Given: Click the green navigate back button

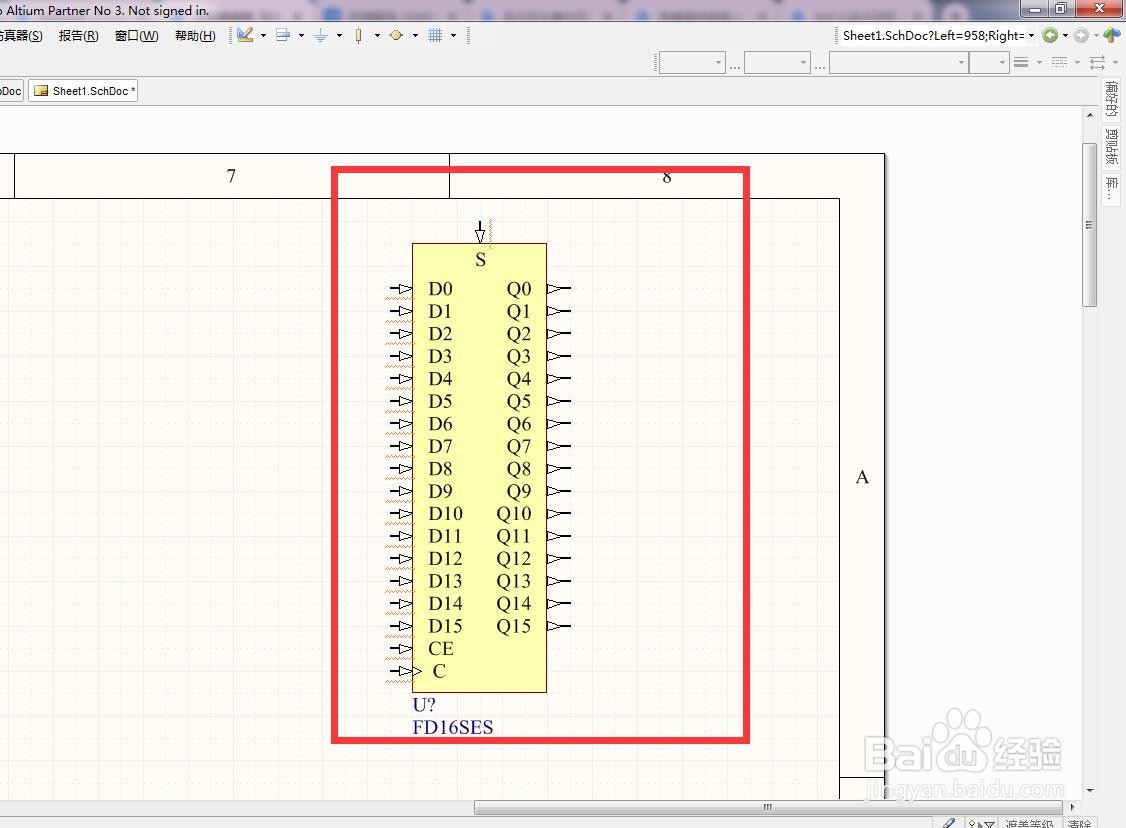Looking at the screenshot, I should coord(1050,35).
